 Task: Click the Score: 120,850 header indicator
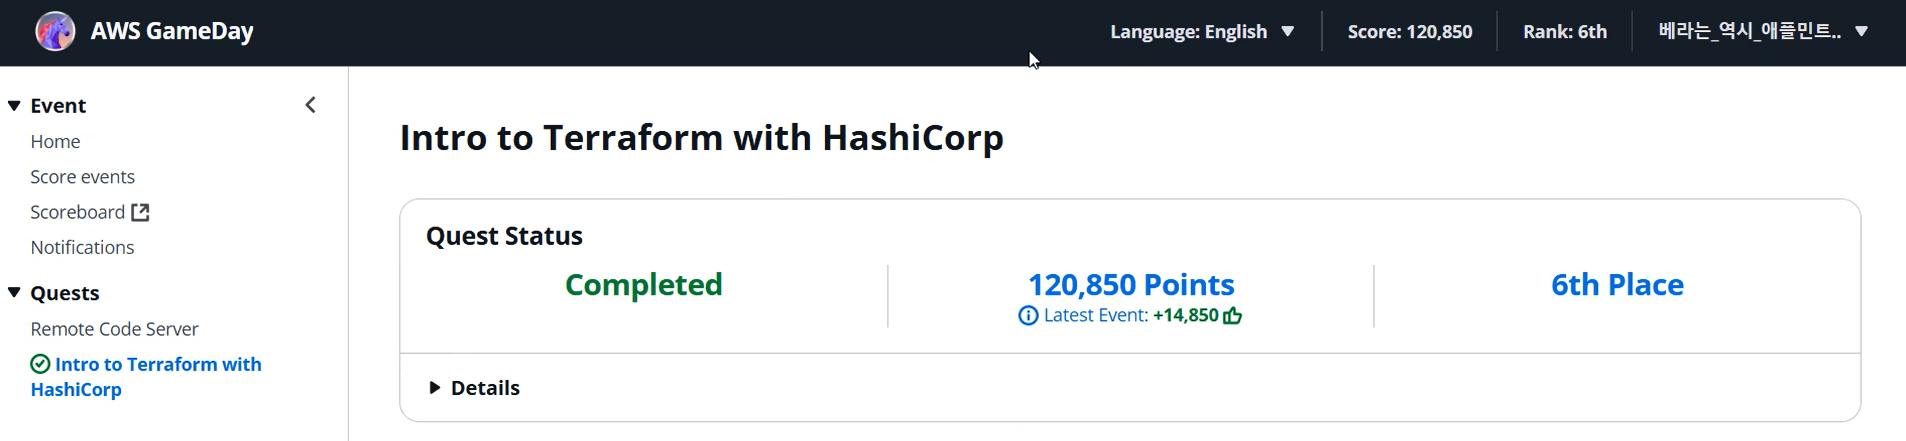[x=1410, y=32]
